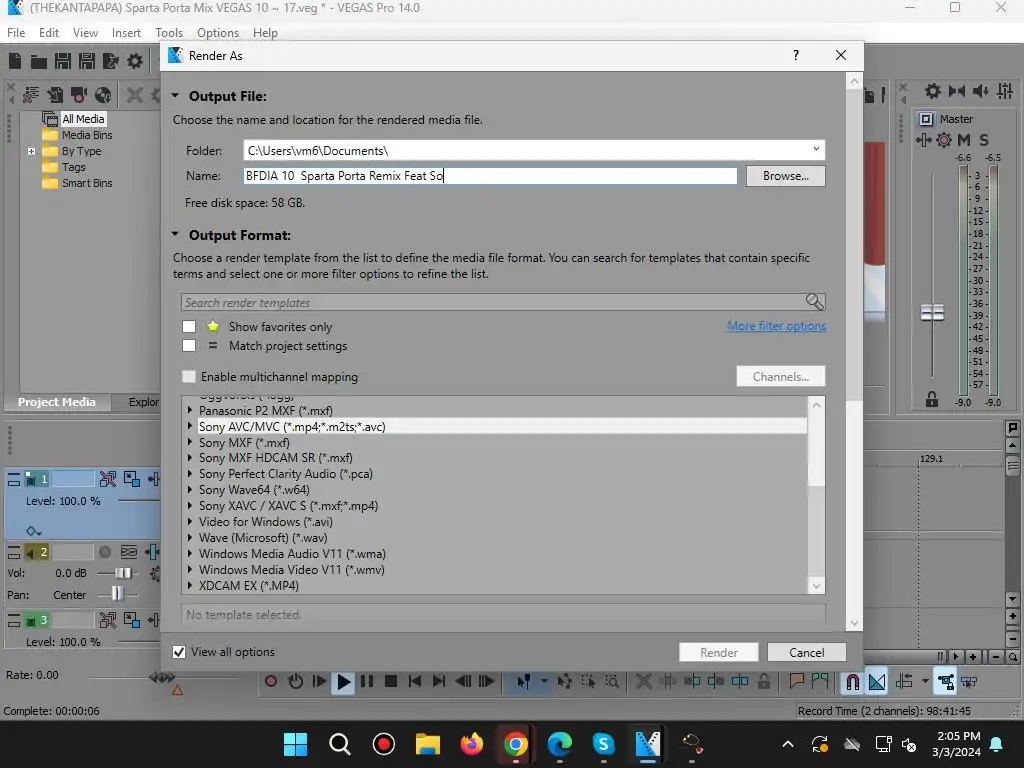The height and width of the screenshot is (768, 1024).
Task: Click the Render As help question mark
Action: point(795,56)
